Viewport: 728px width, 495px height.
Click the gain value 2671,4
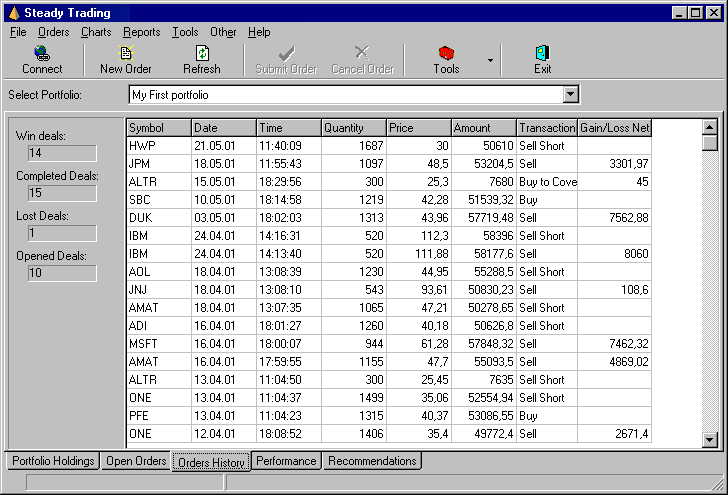[615, 434]
